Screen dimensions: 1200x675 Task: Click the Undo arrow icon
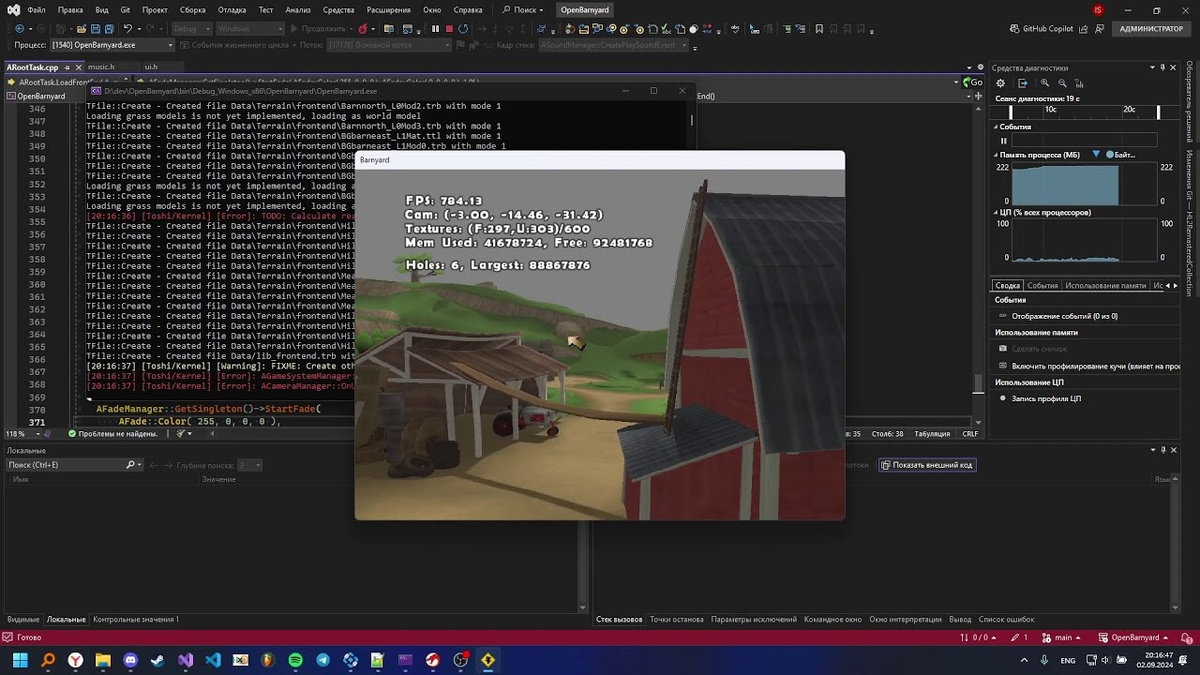point(127,29)
